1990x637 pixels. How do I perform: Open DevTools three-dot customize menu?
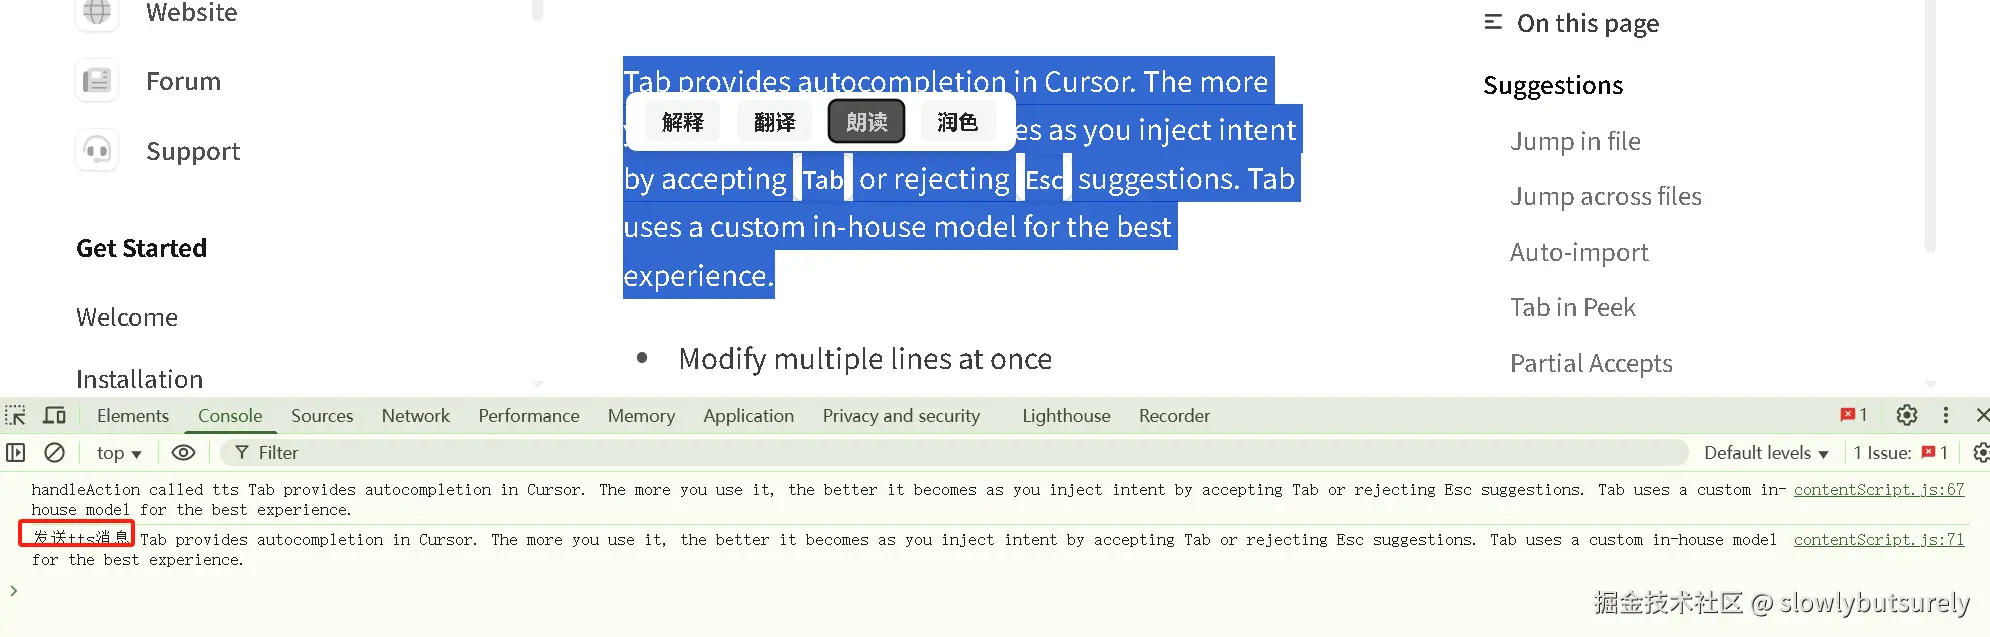(1946, 415)
